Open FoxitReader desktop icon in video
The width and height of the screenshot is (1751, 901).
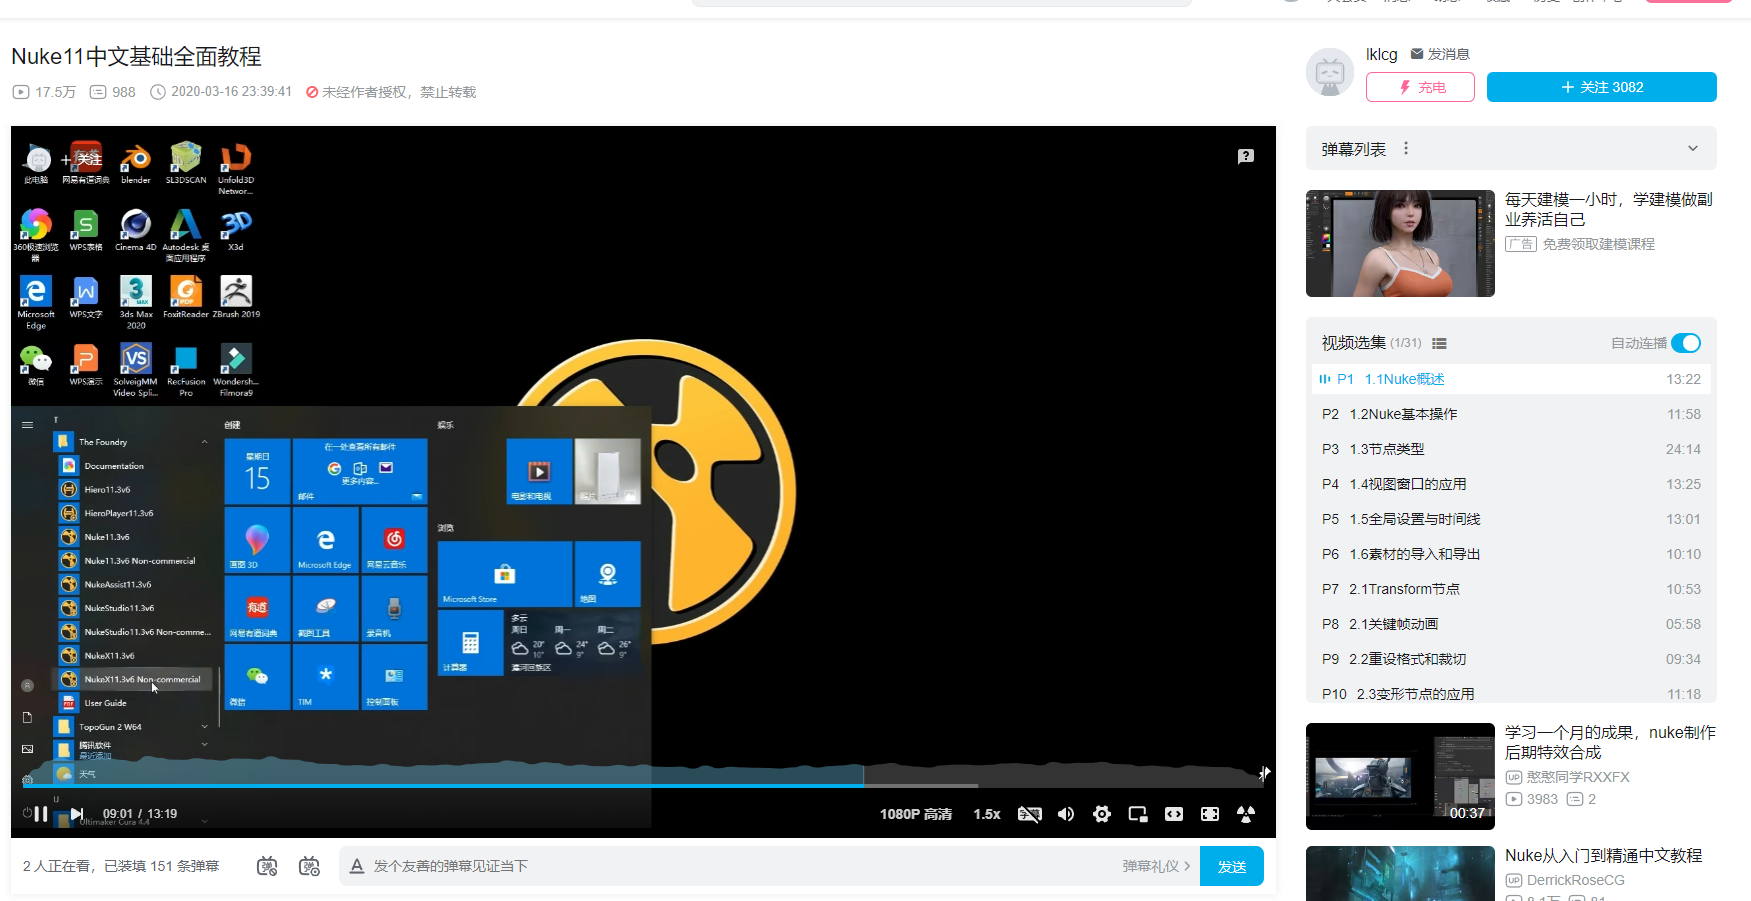tap(186, 298)
